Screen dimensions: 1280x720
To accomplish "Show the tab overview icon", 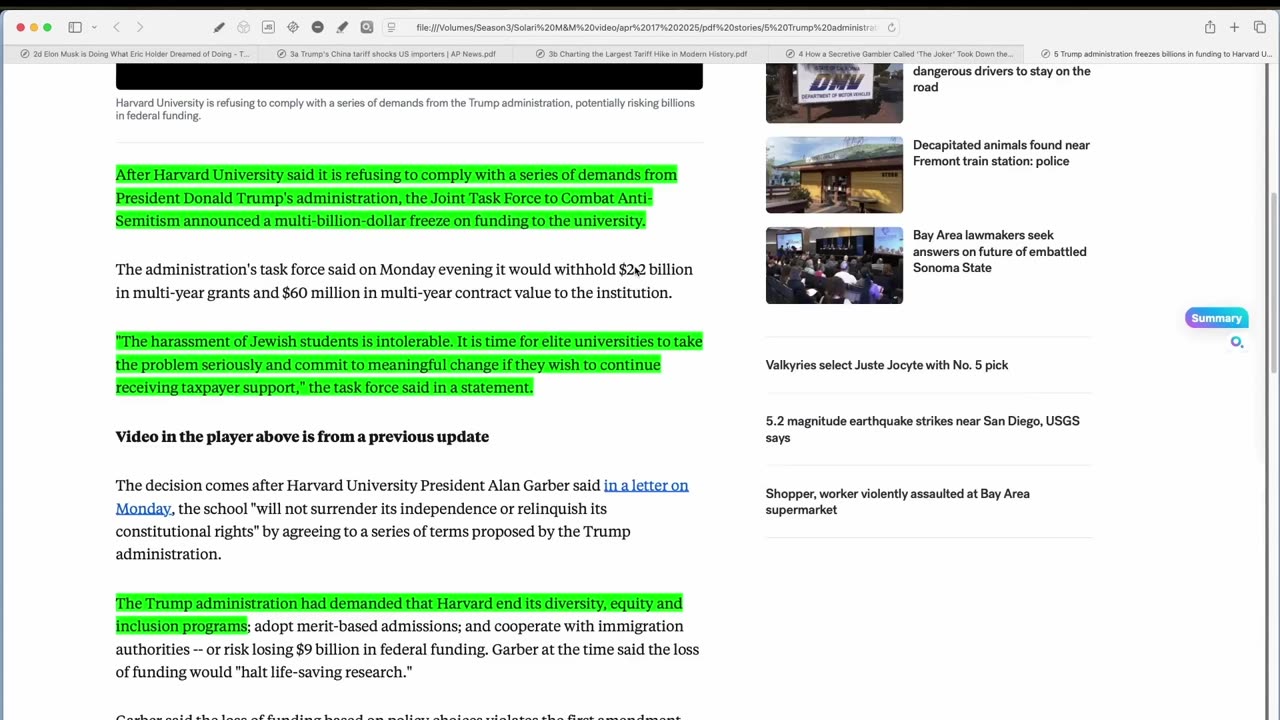I will 1260,27.
